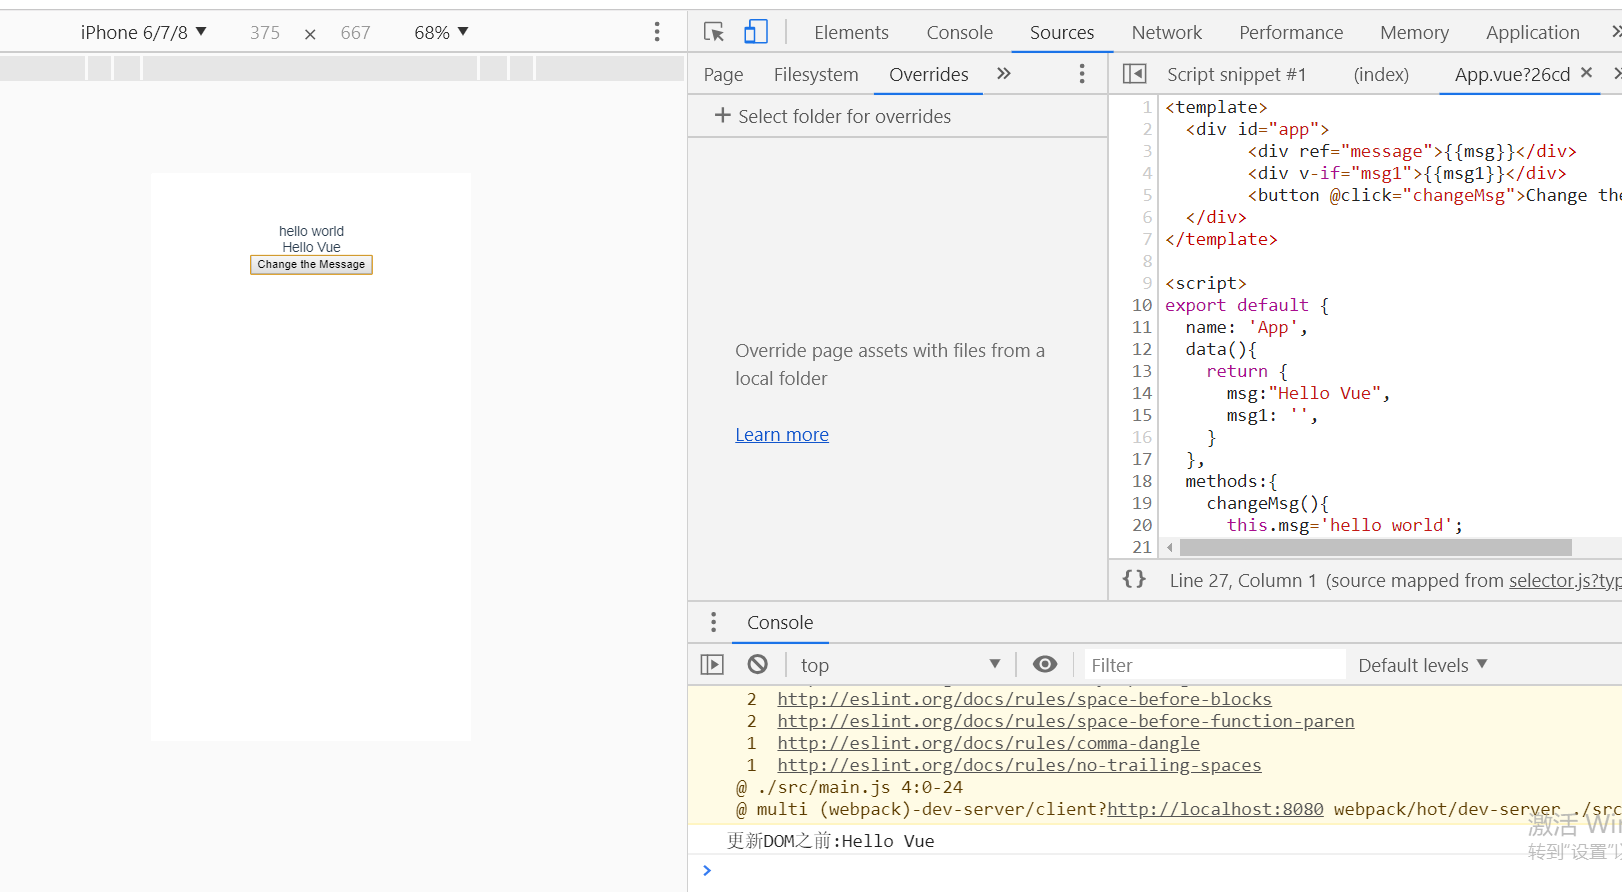
Task: Open device toolbar more options menu
Action: [x=657, y=32]
